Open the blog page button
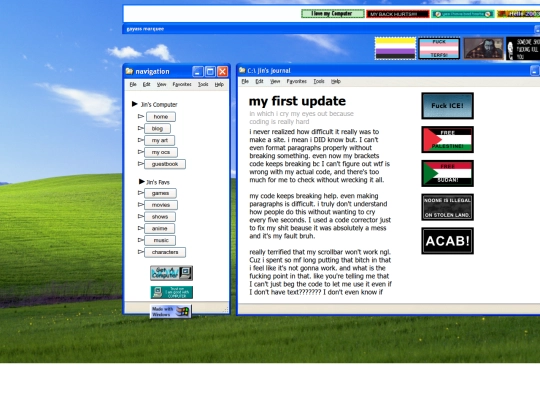The image size is (540, 405). click(x=157, y=128)
